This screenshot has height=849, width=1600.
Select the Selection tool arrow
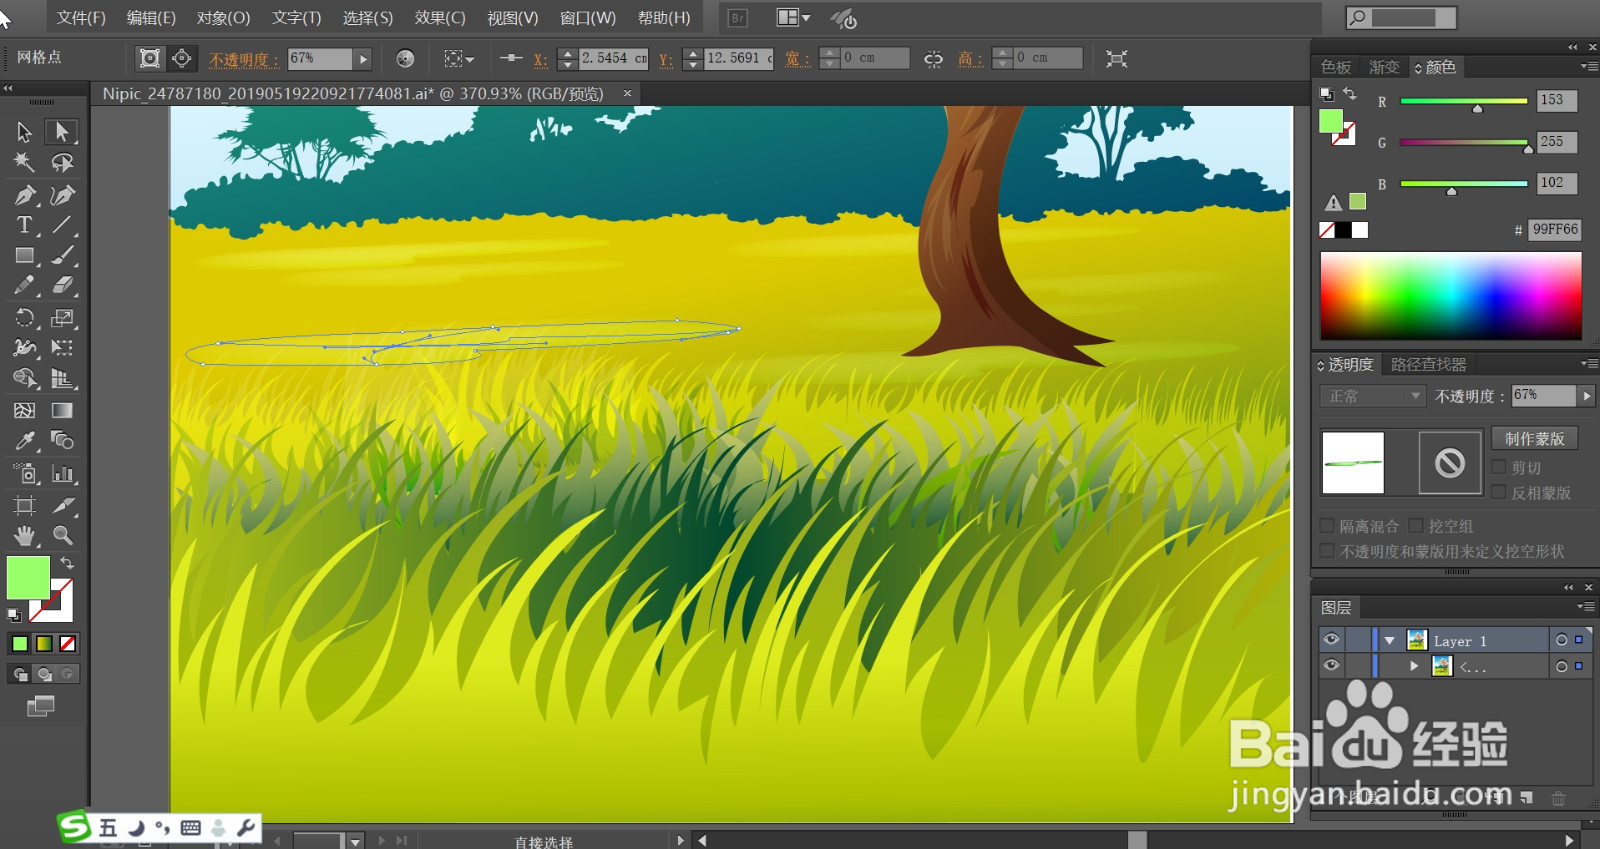coord(25,132)
